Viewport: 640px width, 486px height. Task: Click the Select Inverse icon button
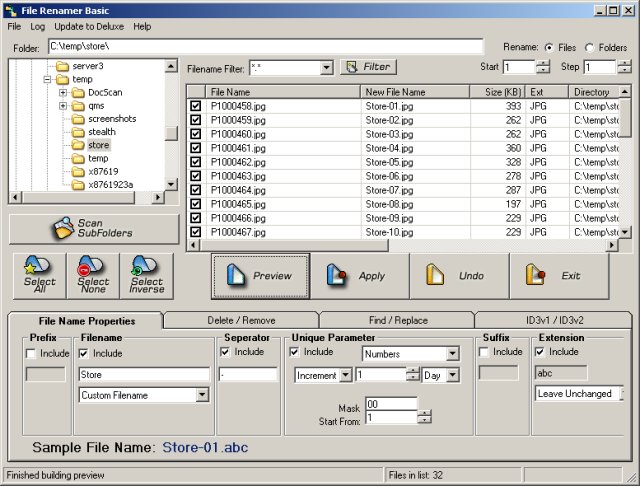(x=147, y=276)
